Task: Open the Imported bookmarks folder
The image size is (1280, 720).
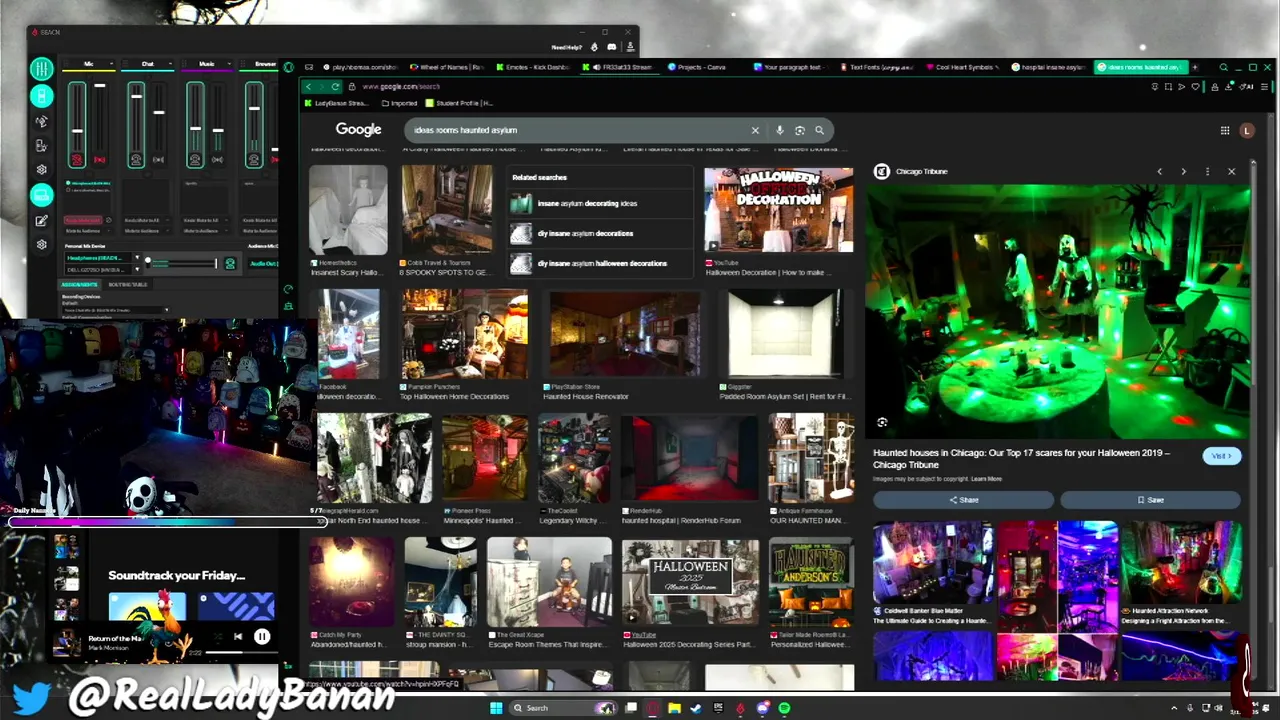Action: tap(399, 103)
